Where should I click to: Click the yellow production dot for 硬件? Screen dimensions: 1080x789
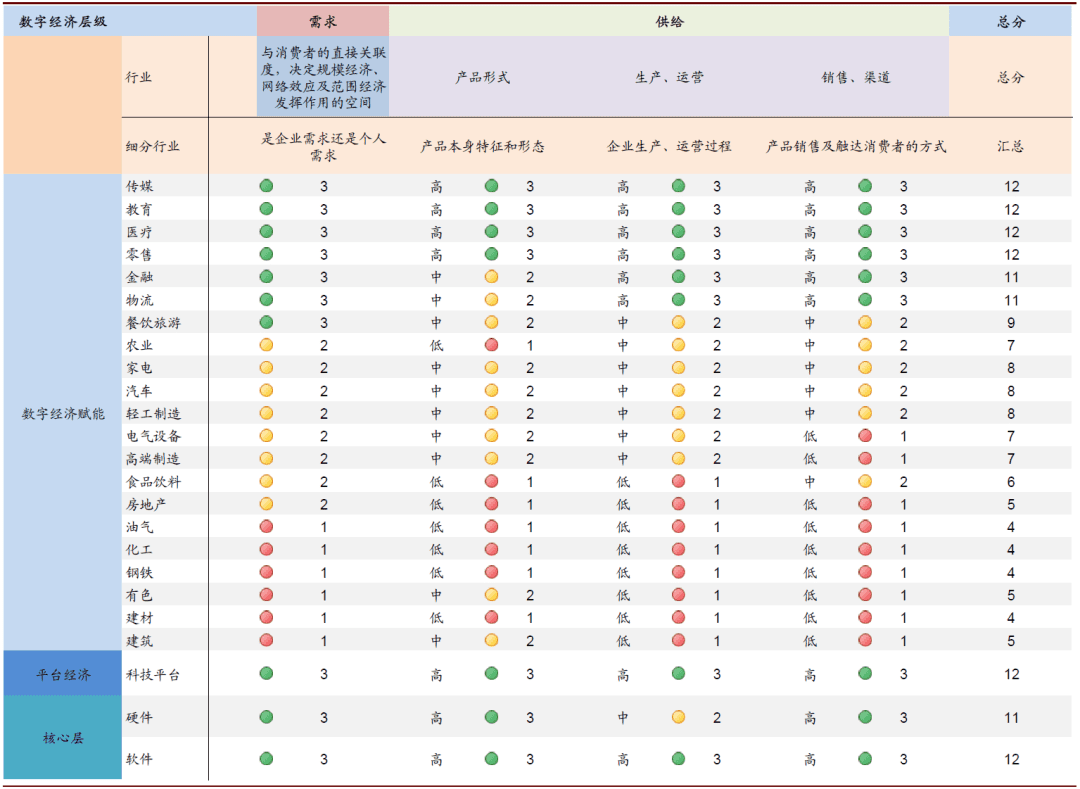[x=678, y=717]
